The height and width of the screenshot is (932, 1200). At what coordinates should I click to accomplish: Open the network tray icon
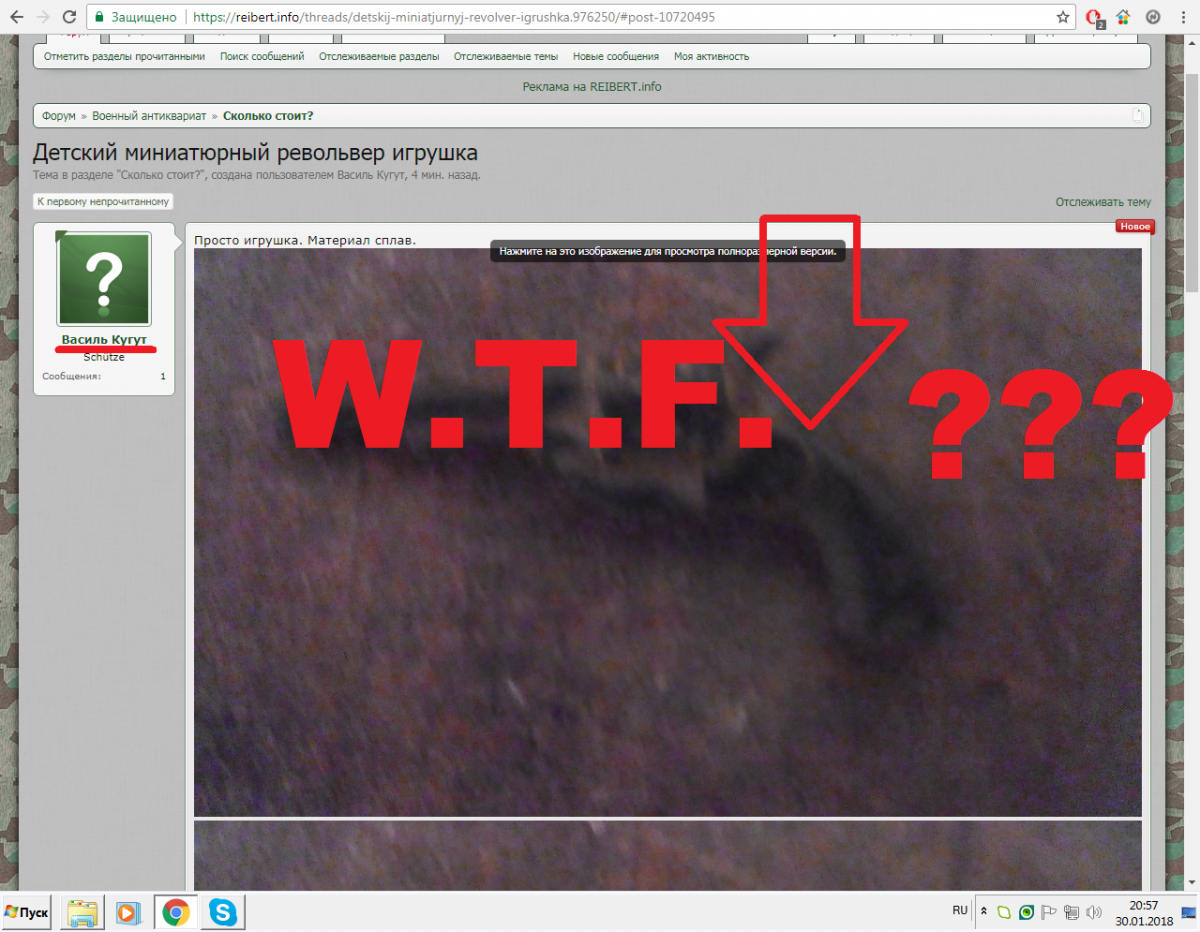(1072, 912)
